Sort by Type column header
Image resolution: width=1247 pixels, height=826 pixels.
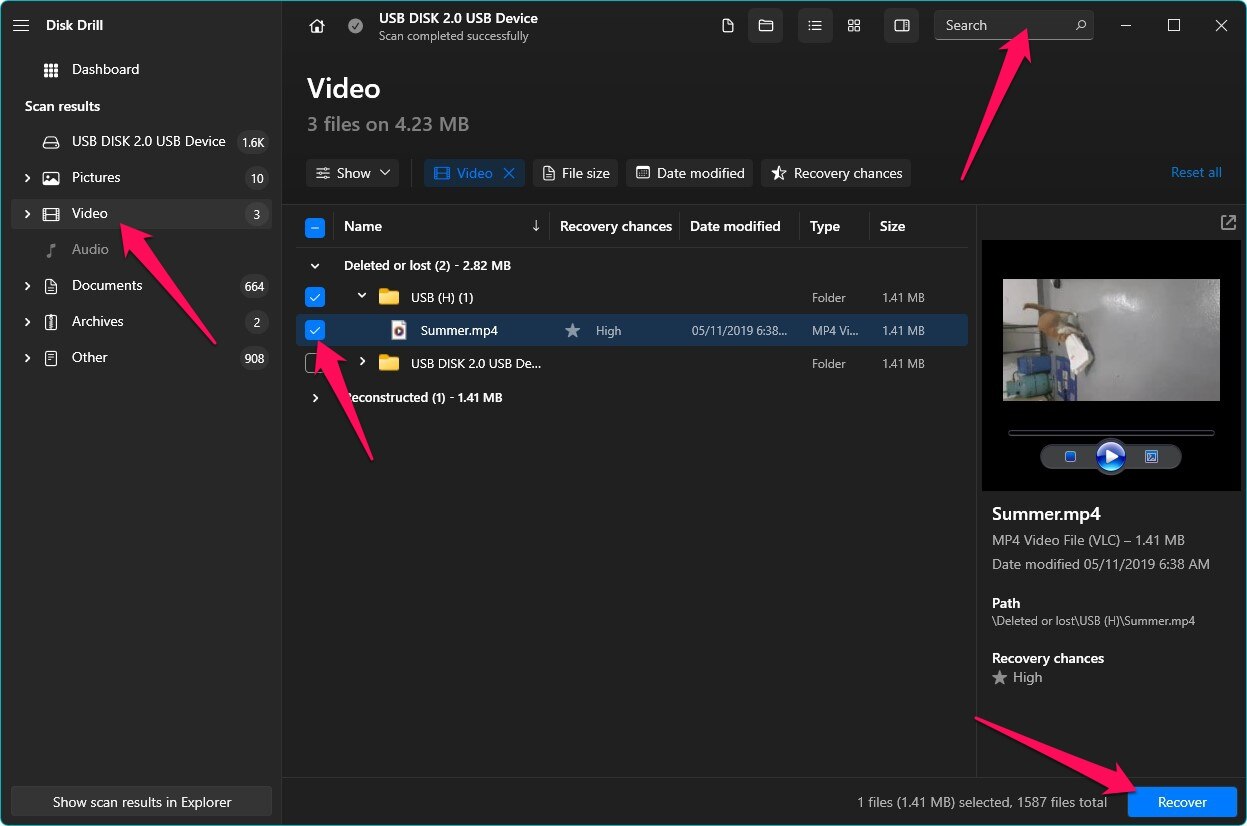[x=825, y=226]
